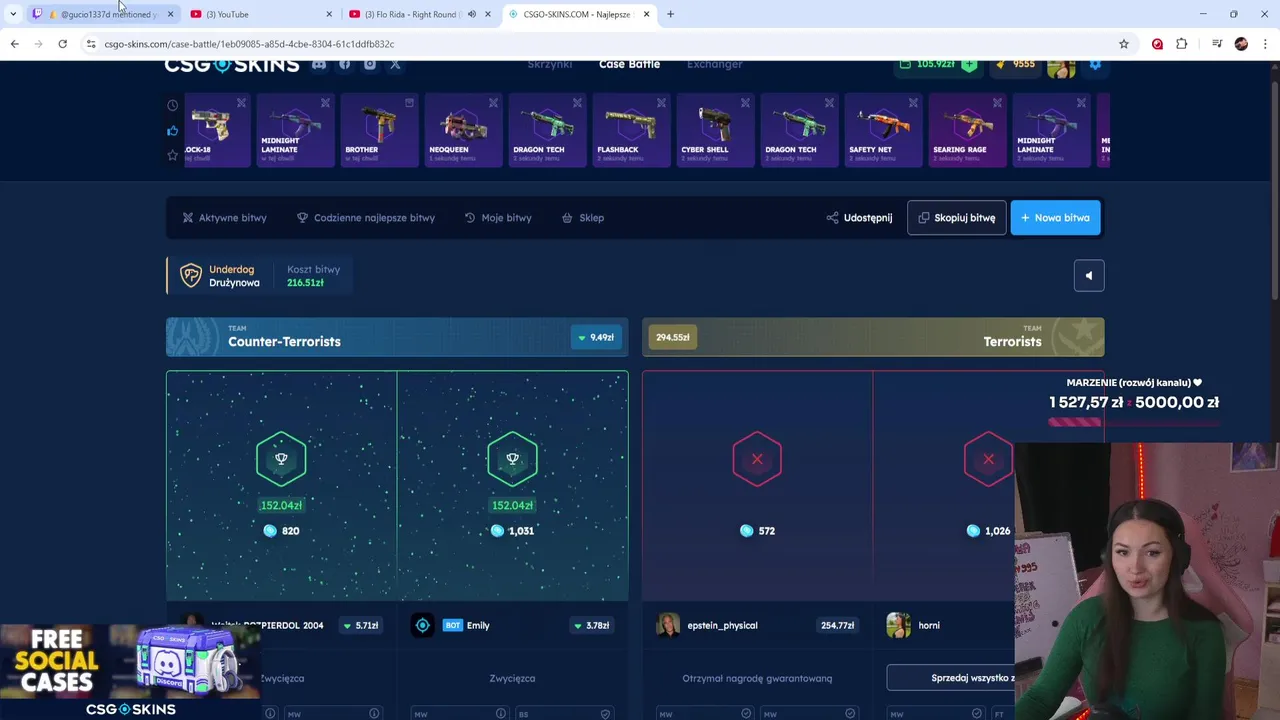1280x720 pixels.
Task: Click the Udostępnij share button
Action: tap(859, 218)
